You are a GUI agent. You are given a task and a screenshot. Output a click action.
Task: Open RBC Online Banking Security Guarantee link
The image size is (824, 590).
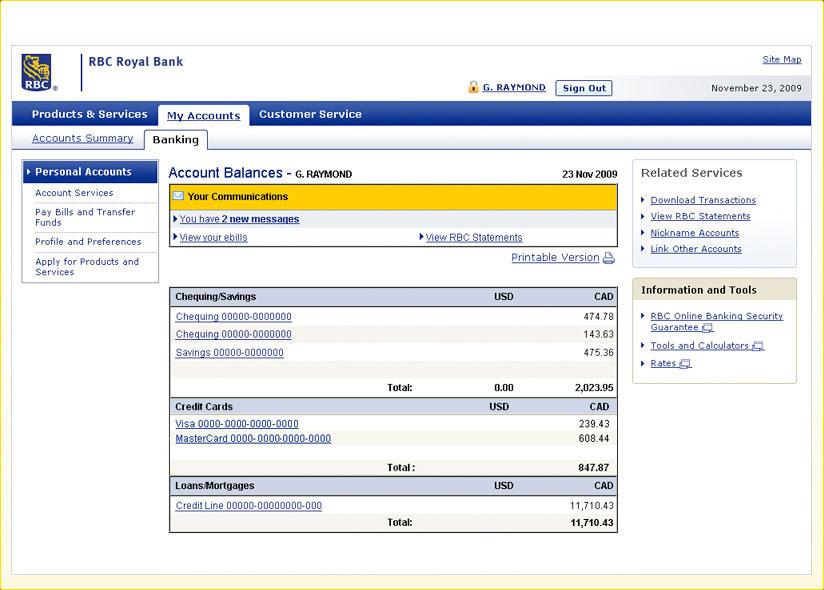(x=716, y=322)
